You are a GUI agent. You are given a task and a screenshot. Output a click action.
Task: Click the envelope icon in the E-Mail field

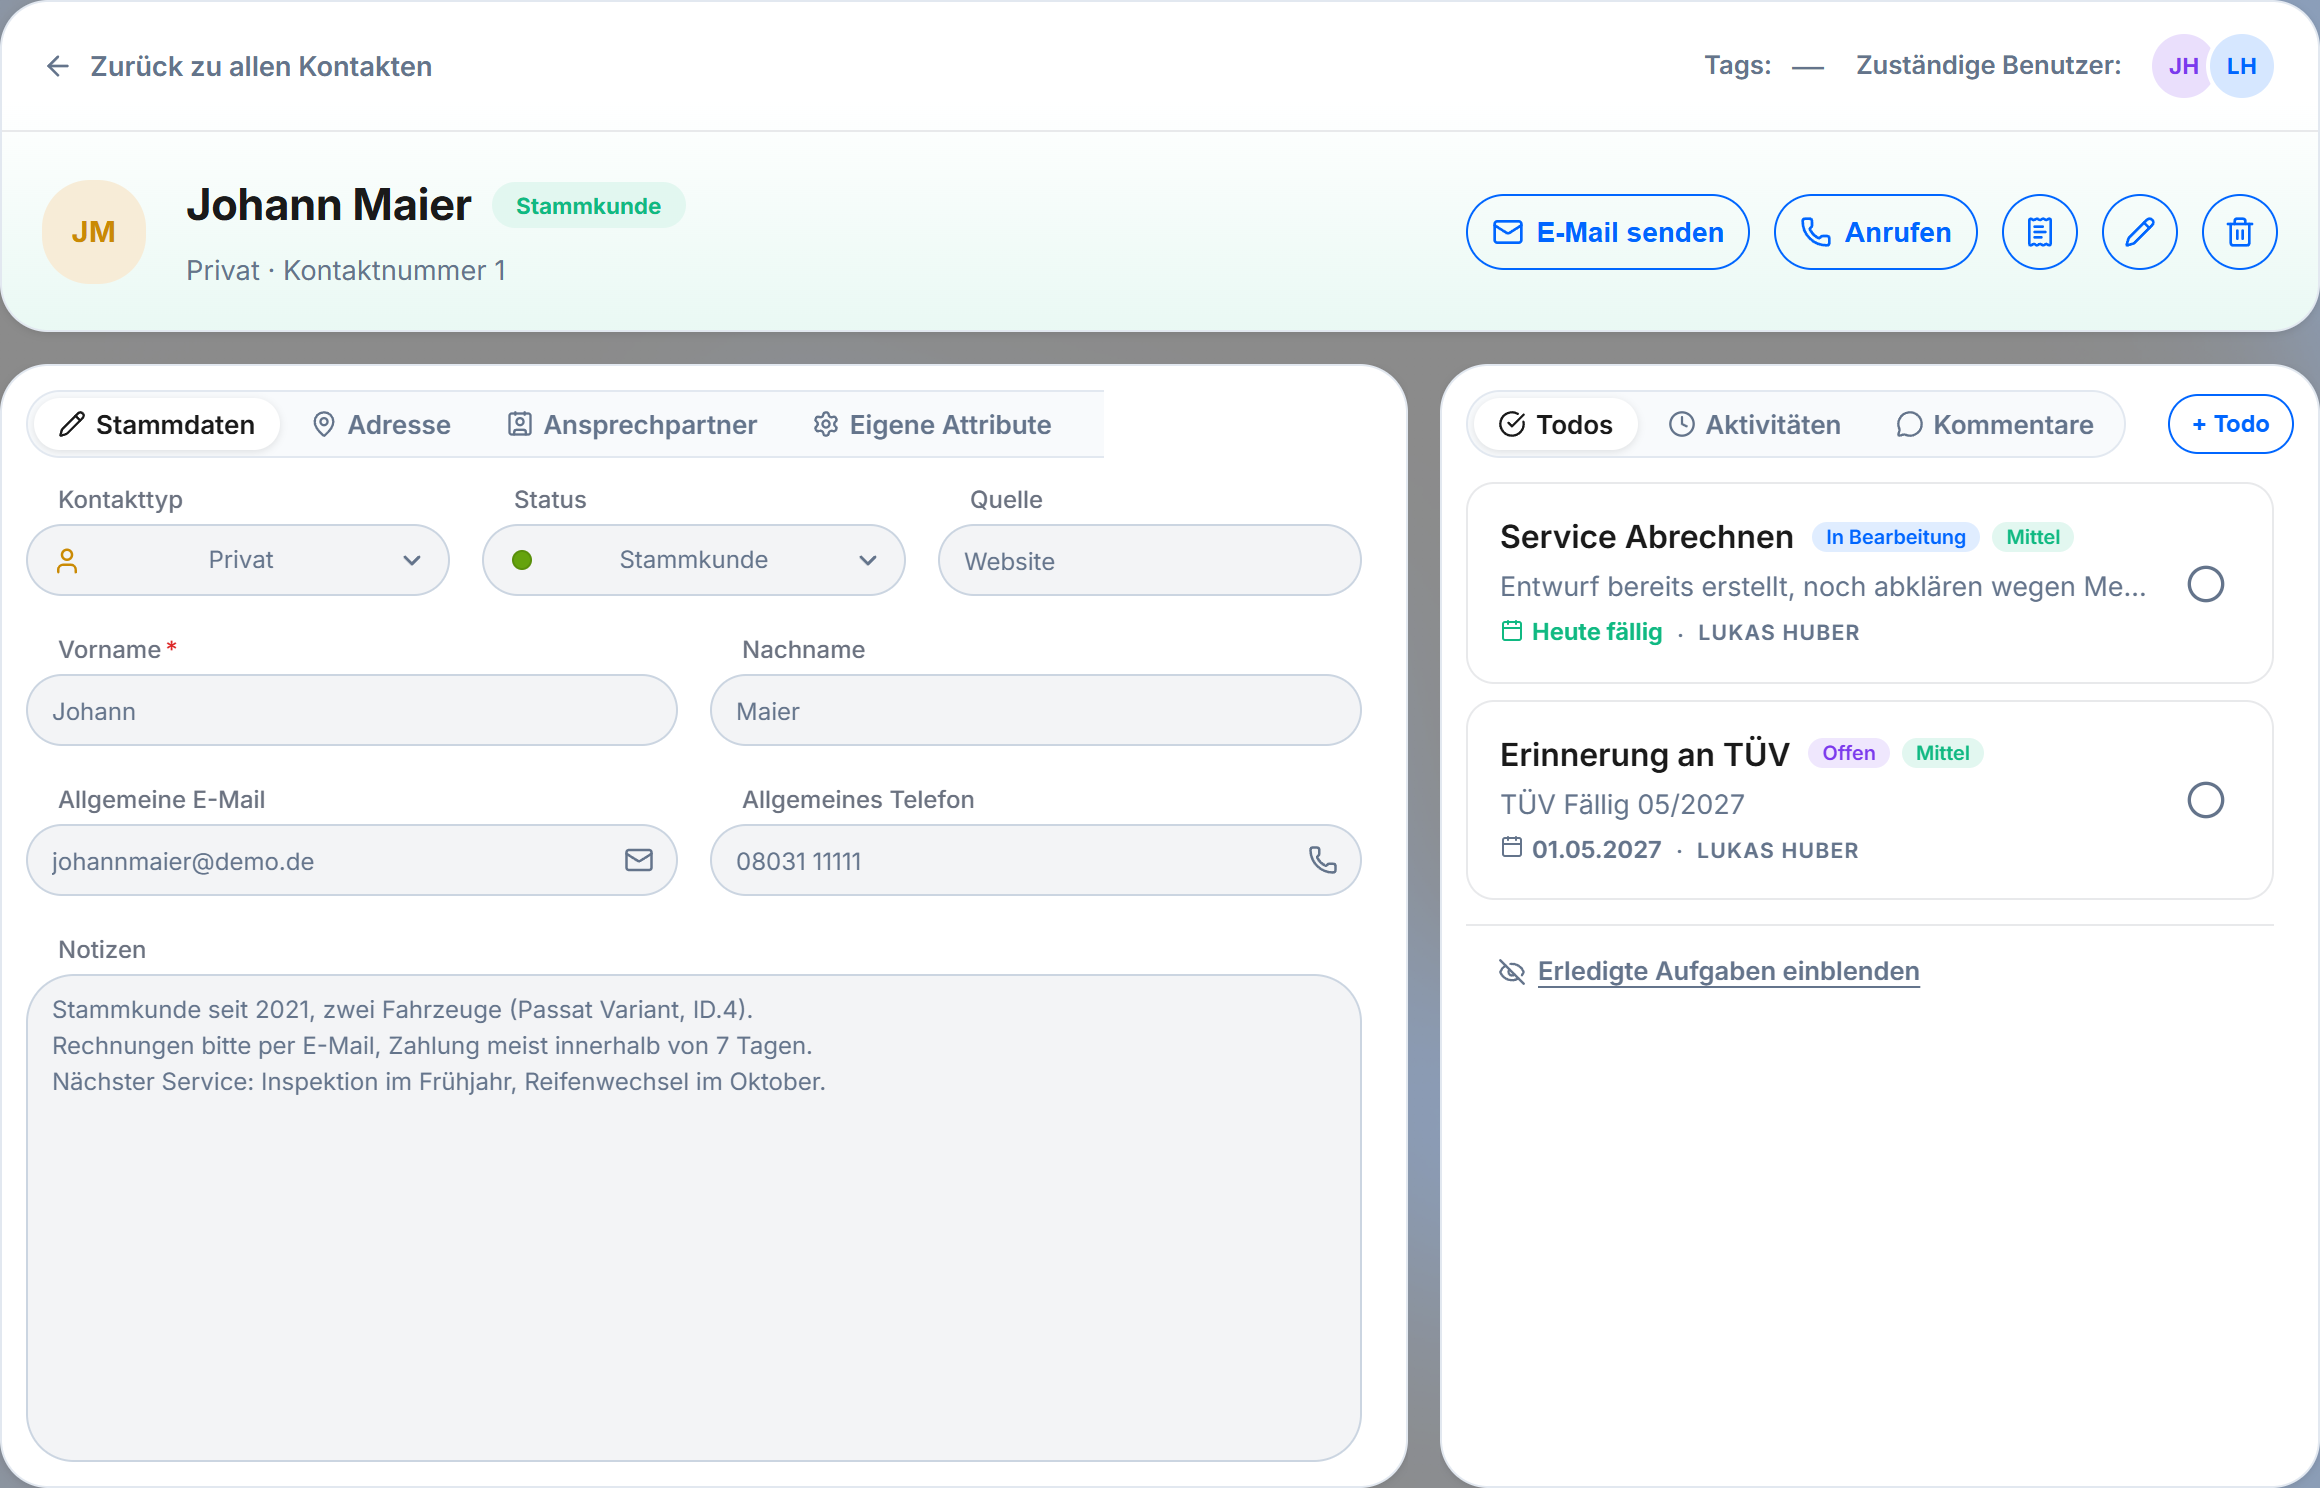tap(638, 860)
